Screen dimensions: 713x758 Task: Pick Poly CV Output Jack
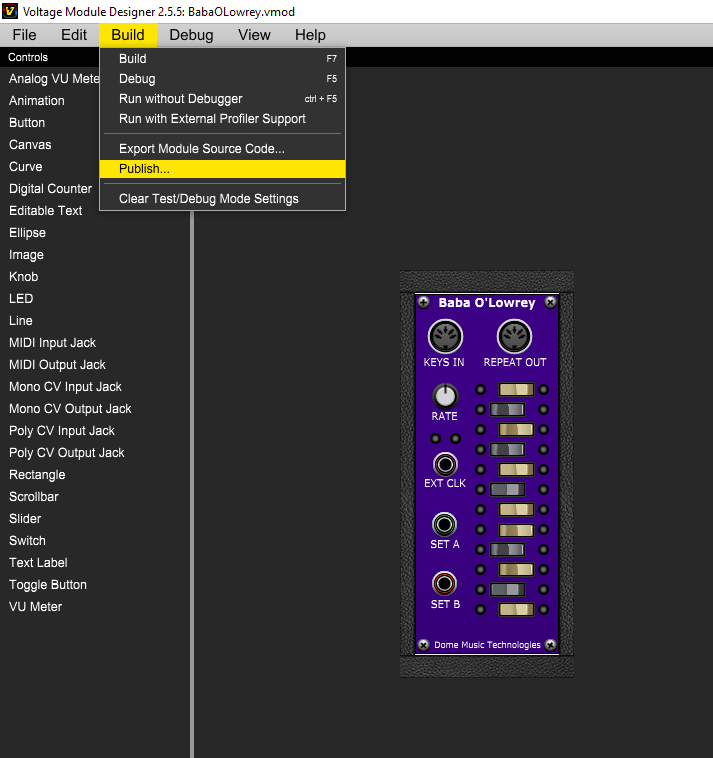(67, 452)
